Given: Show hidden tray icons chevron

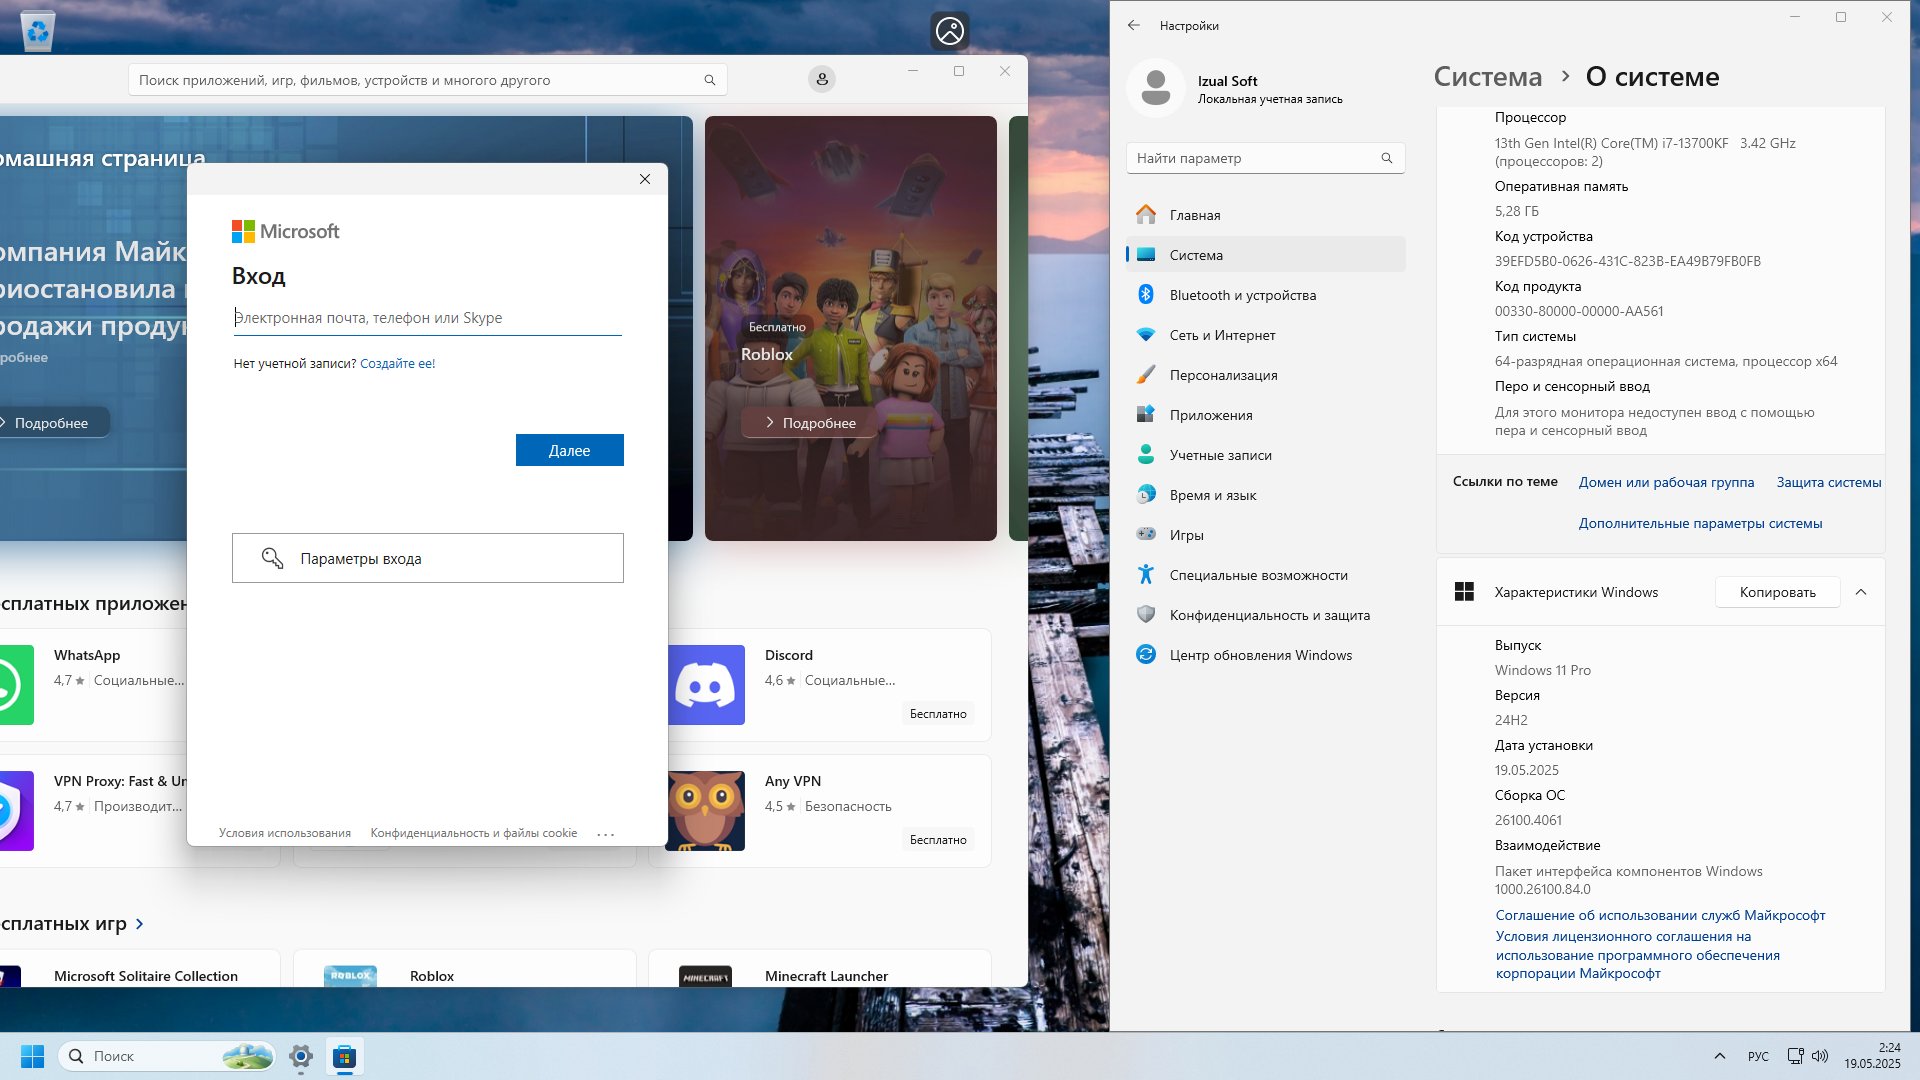Looking at the screenshot, I should point(1720,1056).
